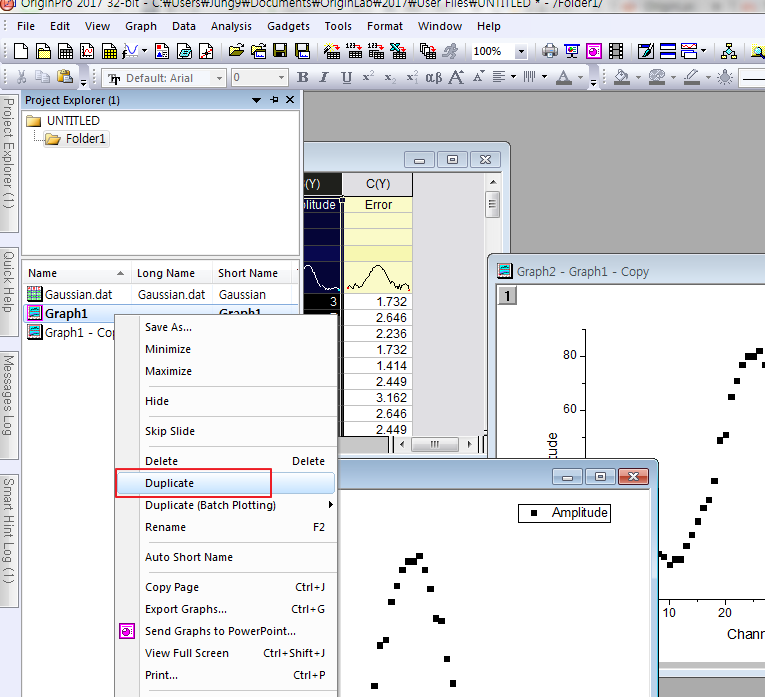Open the Line/Border Color dropdown arrow
Viewport: 765px width, 697px height.
point(708,77)
